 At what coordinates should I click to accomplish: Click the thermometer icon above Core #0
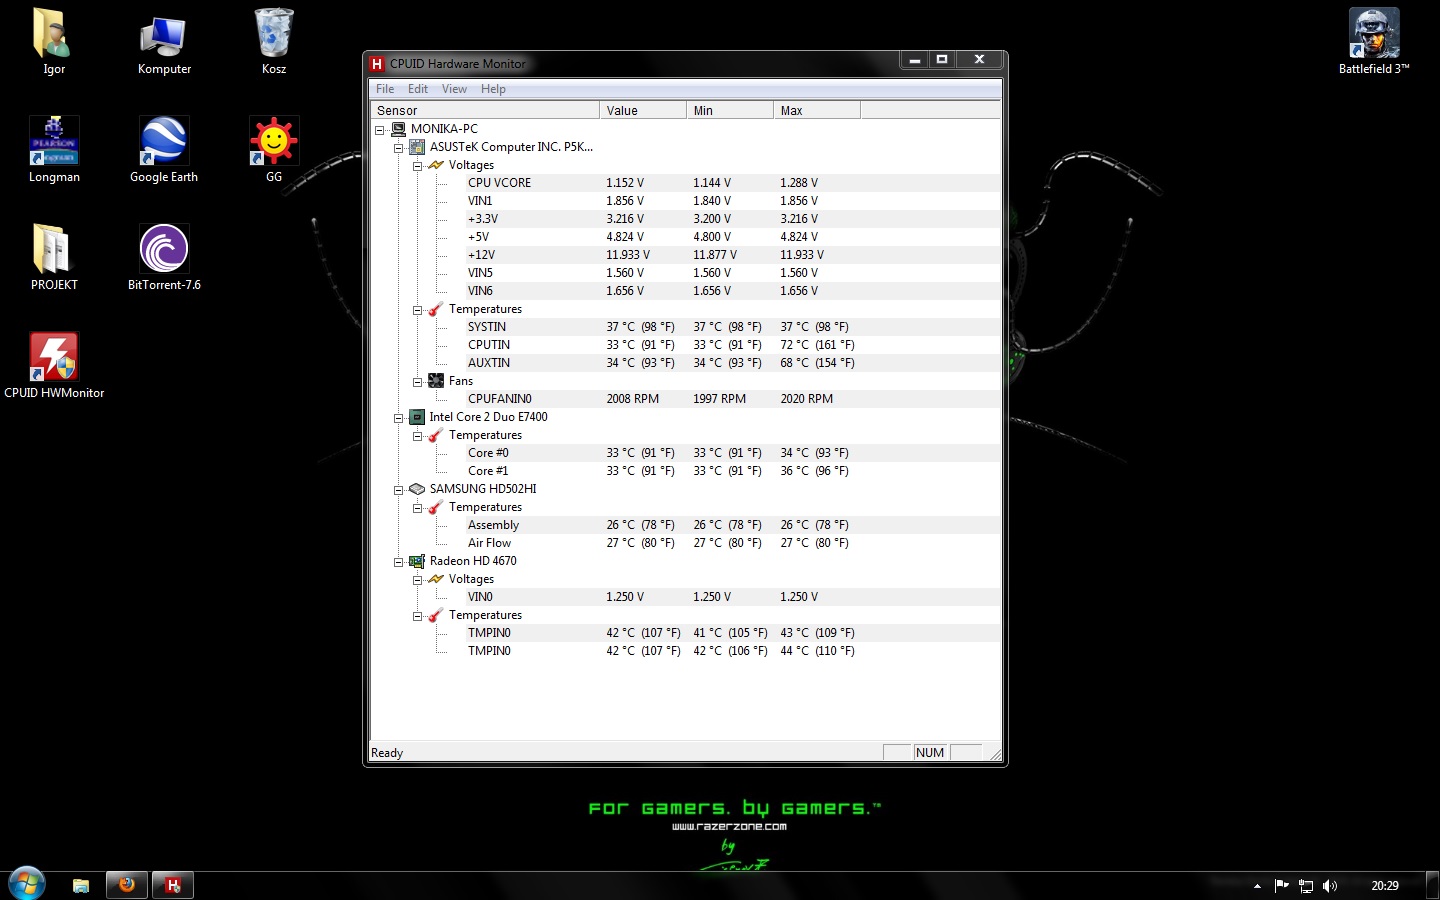pos(436,435)
